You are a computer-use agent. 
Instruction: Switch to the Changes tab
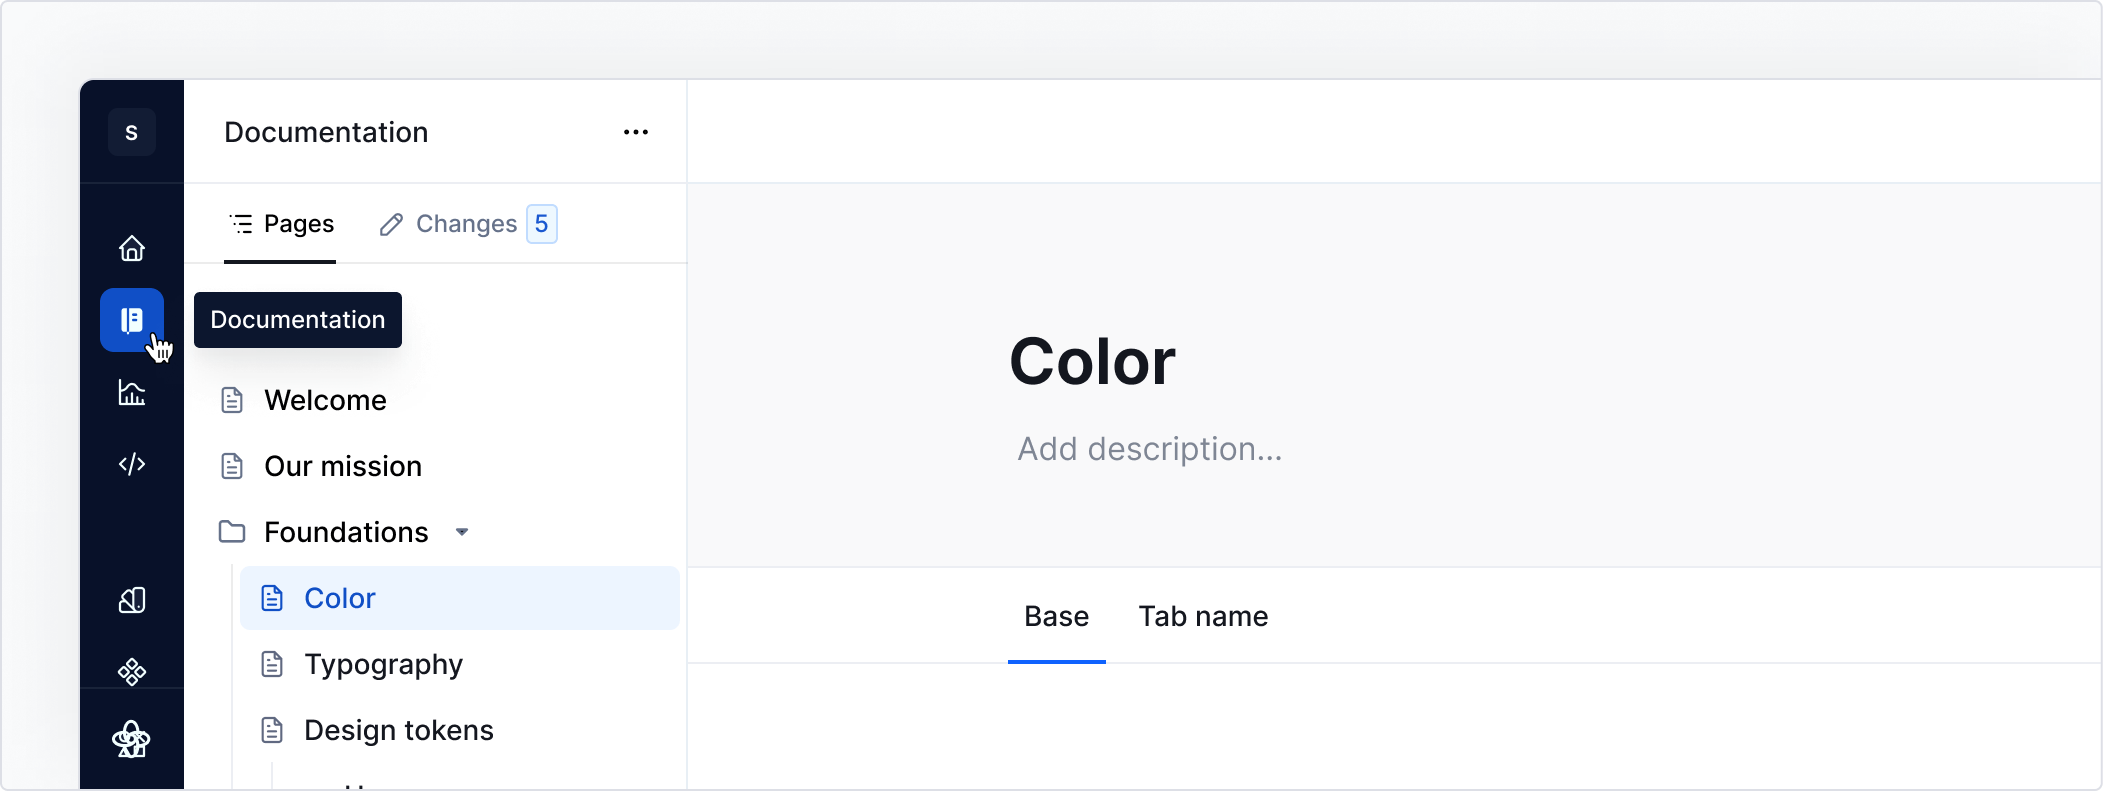point(466,224)
